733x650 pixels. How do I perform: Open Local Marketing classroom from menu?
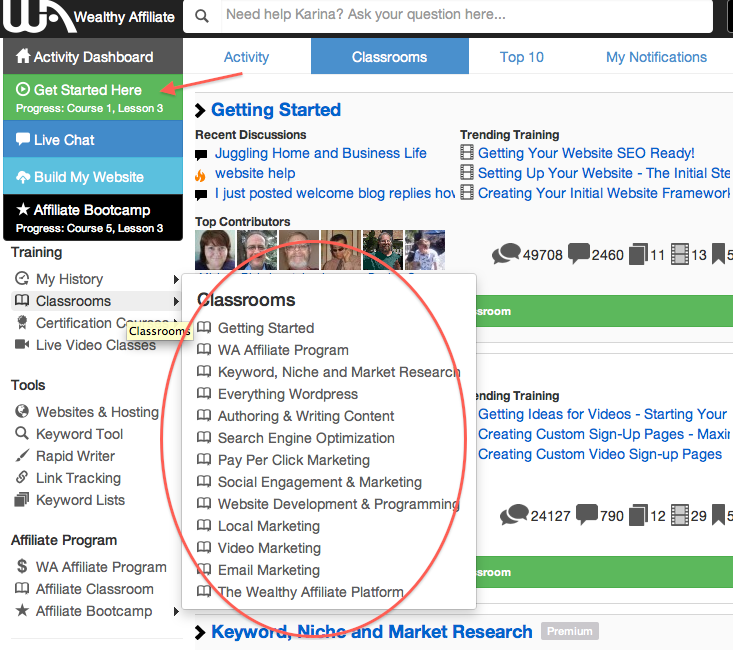[269, 526]
